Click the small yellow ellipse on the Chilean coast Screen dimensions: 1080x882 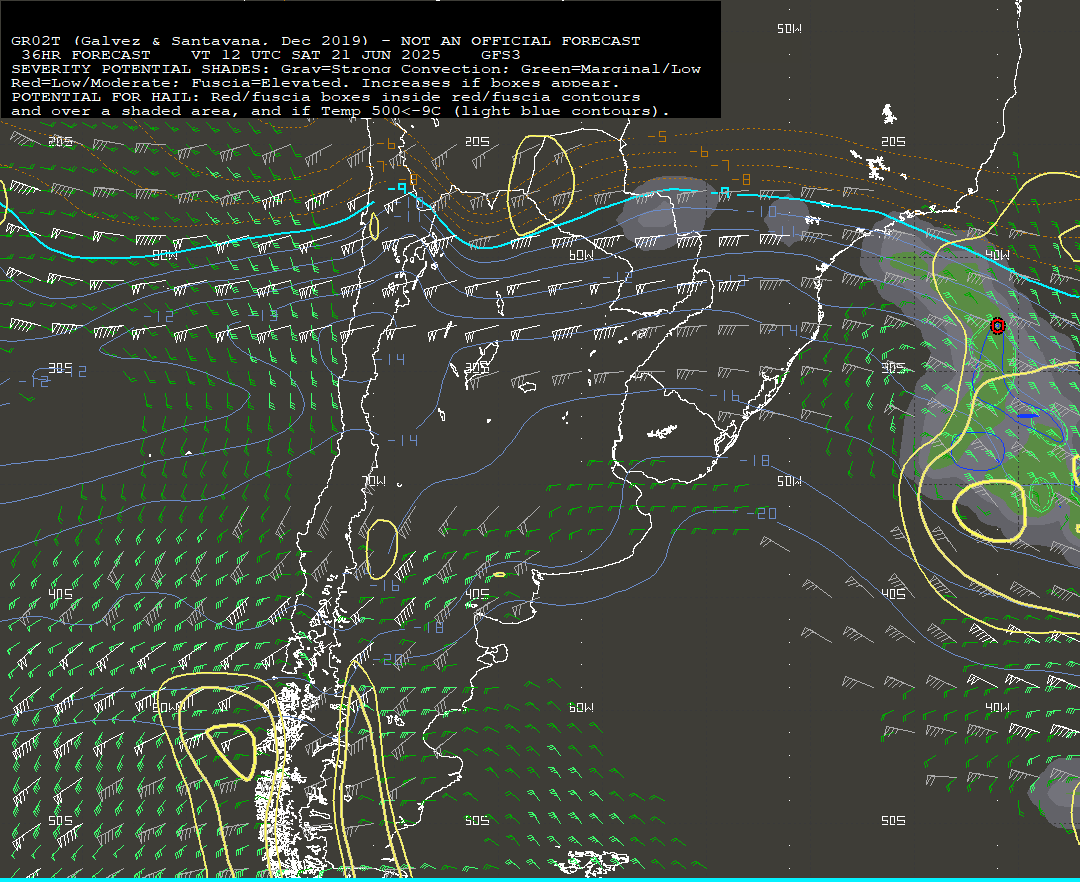373,227
